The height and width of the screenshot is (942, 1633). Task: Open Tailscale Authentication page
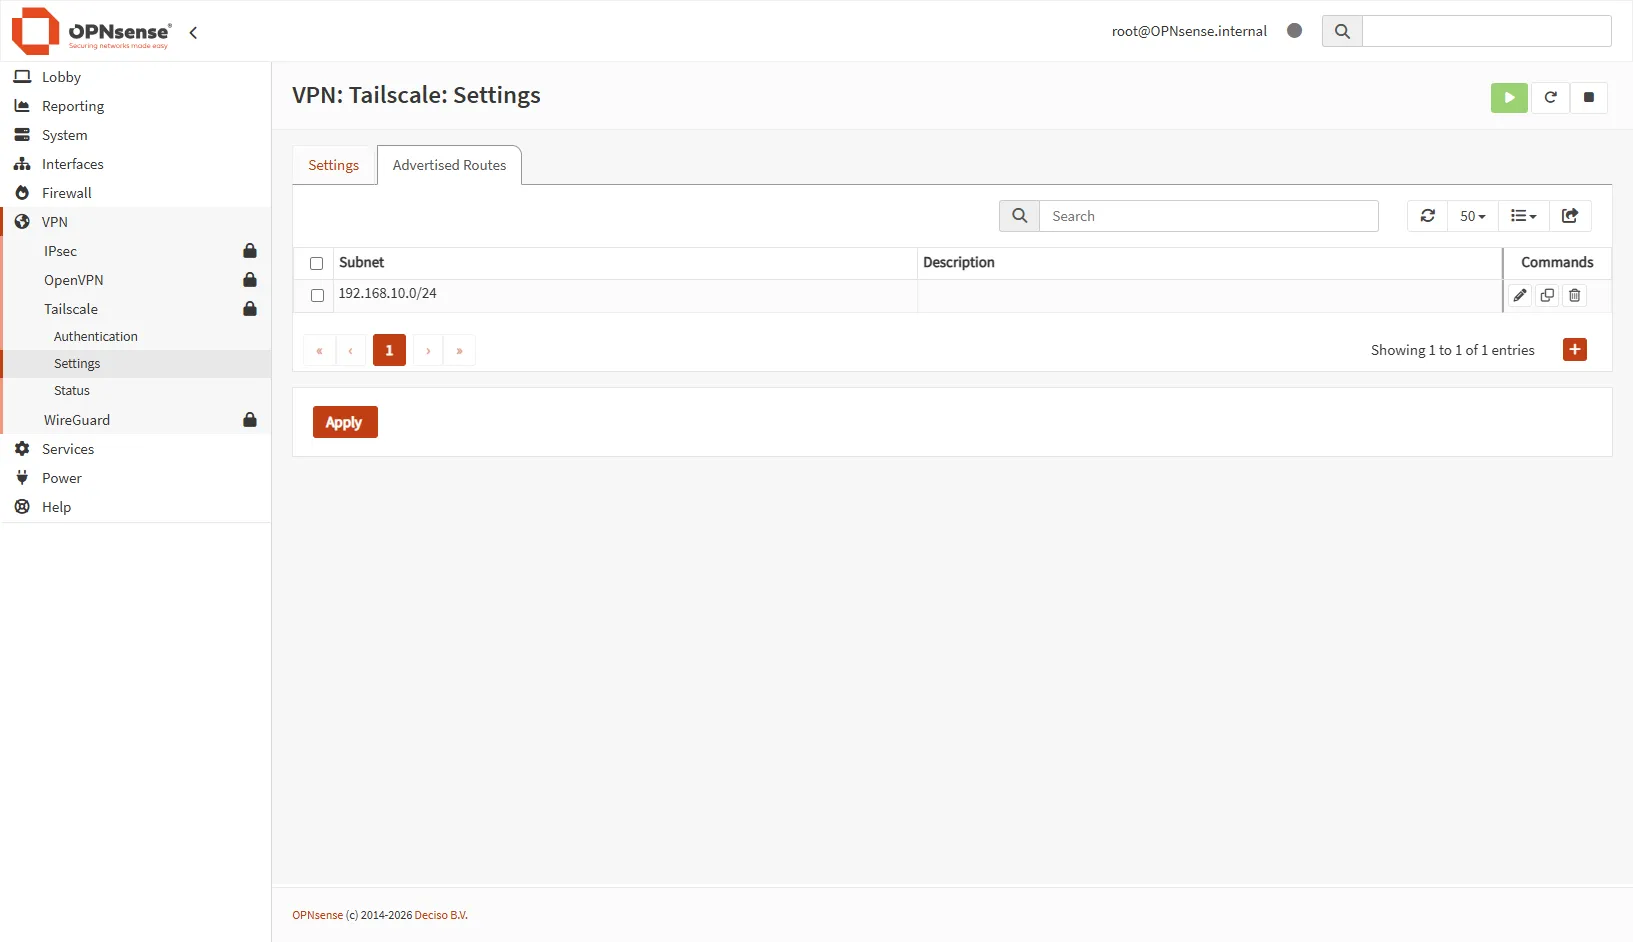pyautogui.click(x=96, y=337)
